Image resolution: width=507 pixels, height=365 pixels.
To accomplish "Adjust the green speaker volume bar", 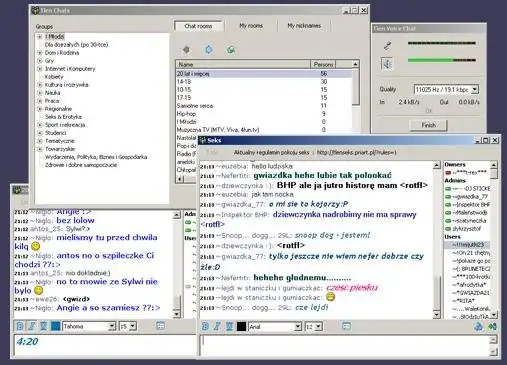I will (442, 60).
